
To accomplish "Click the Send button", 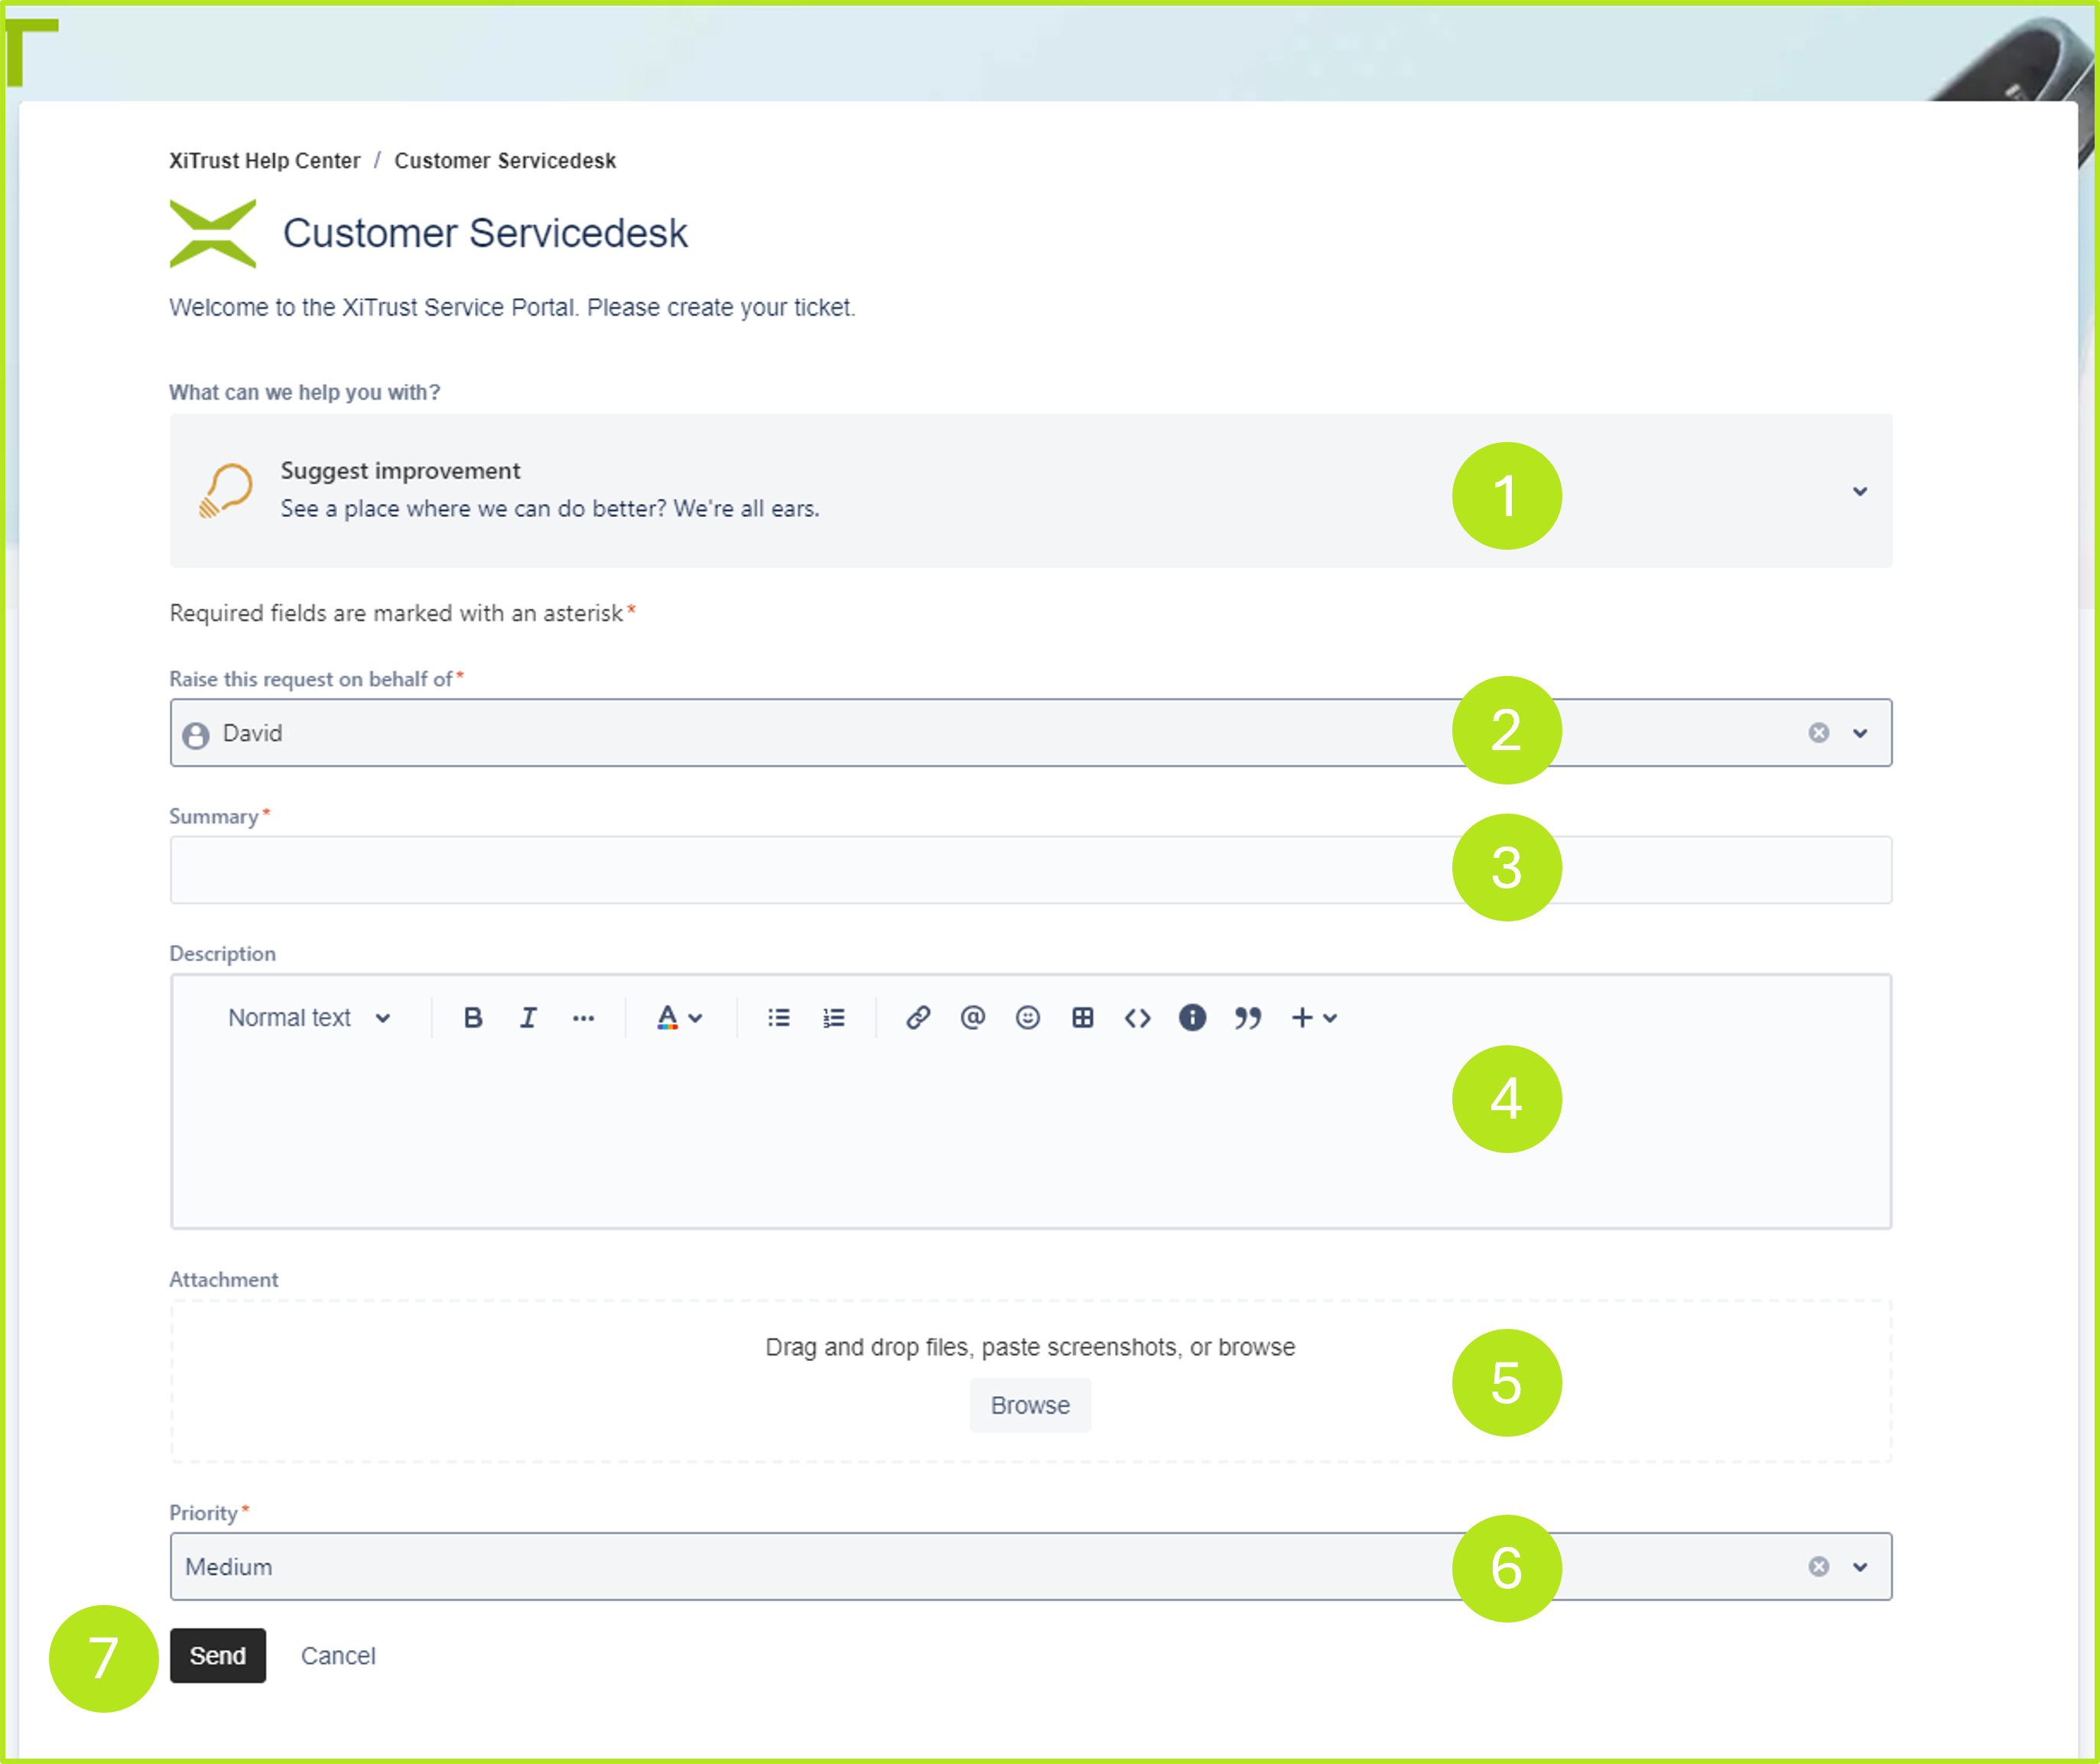I will (x=217, y=1656).
